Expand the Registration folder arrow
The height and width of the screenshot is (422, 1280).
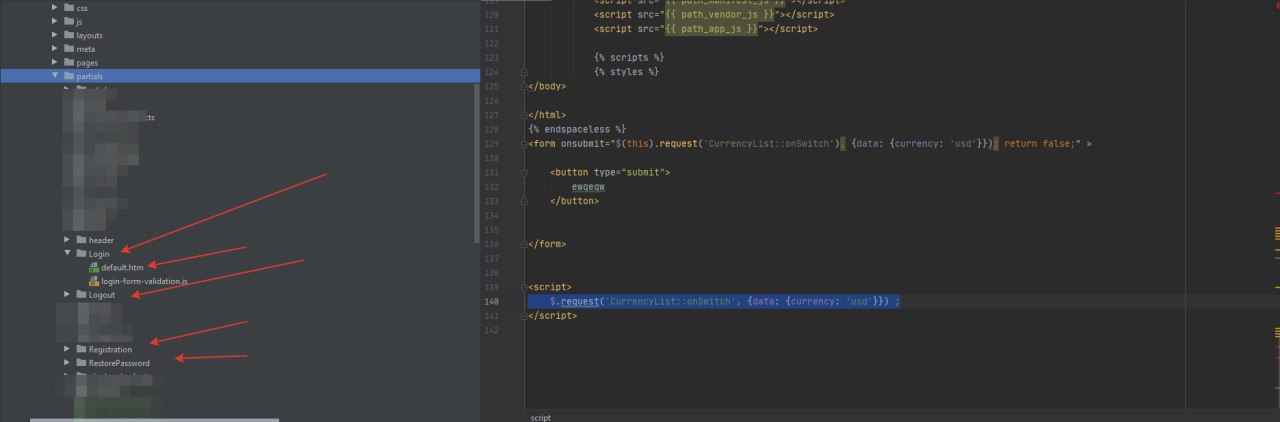click(x=68, y=349)
